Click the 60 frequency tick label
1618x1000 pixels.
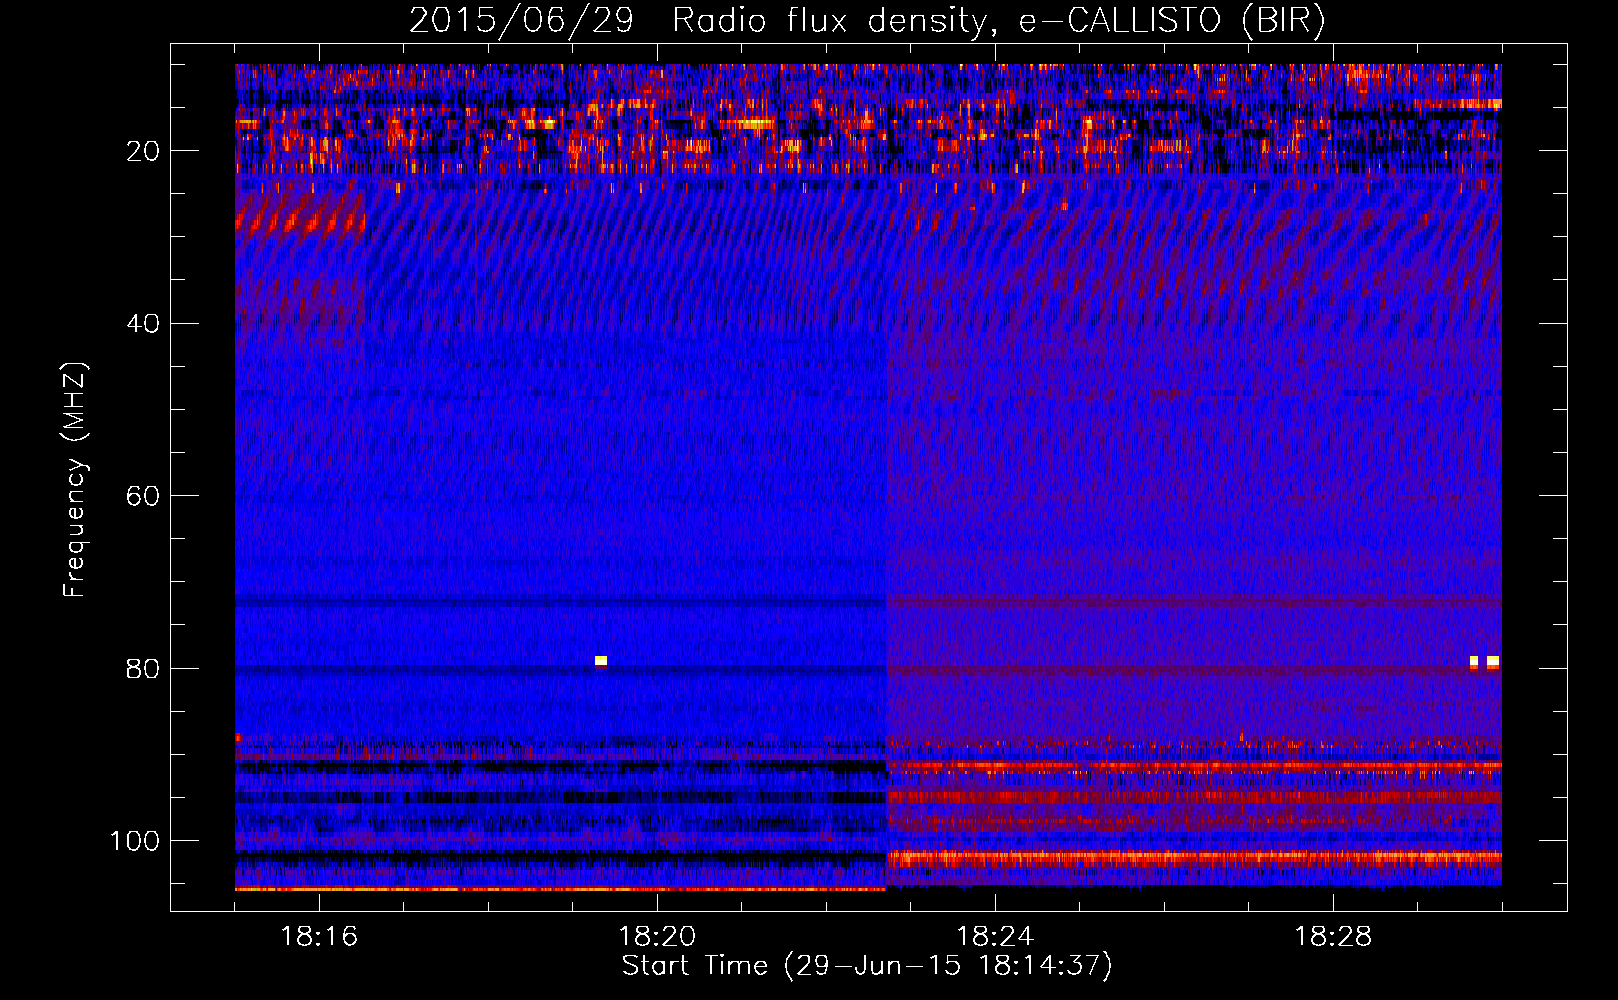pos(143,497)
